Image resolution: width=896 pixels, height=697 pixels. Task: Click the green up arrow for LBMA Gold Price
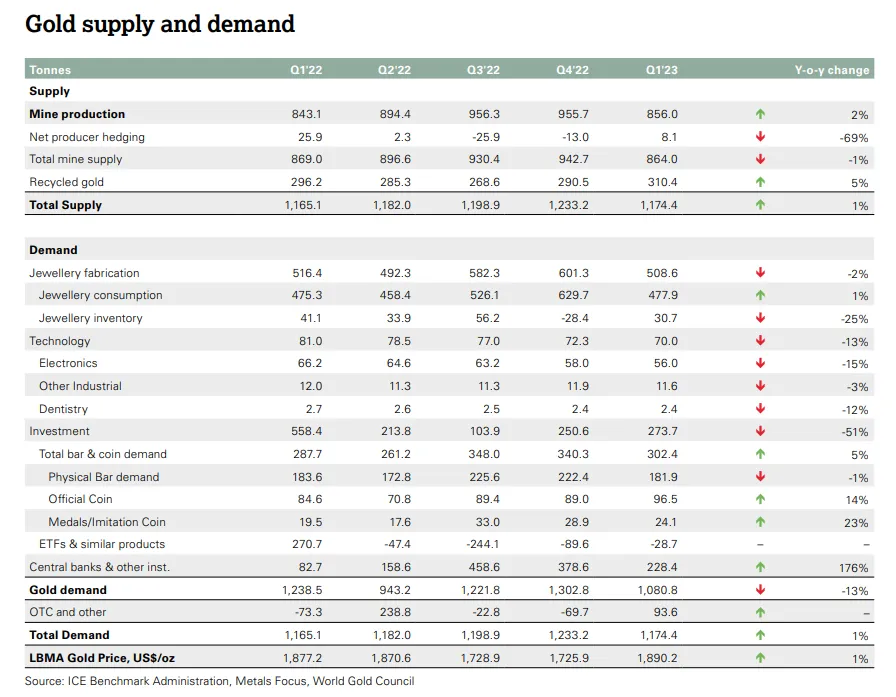tap(760, 658)
